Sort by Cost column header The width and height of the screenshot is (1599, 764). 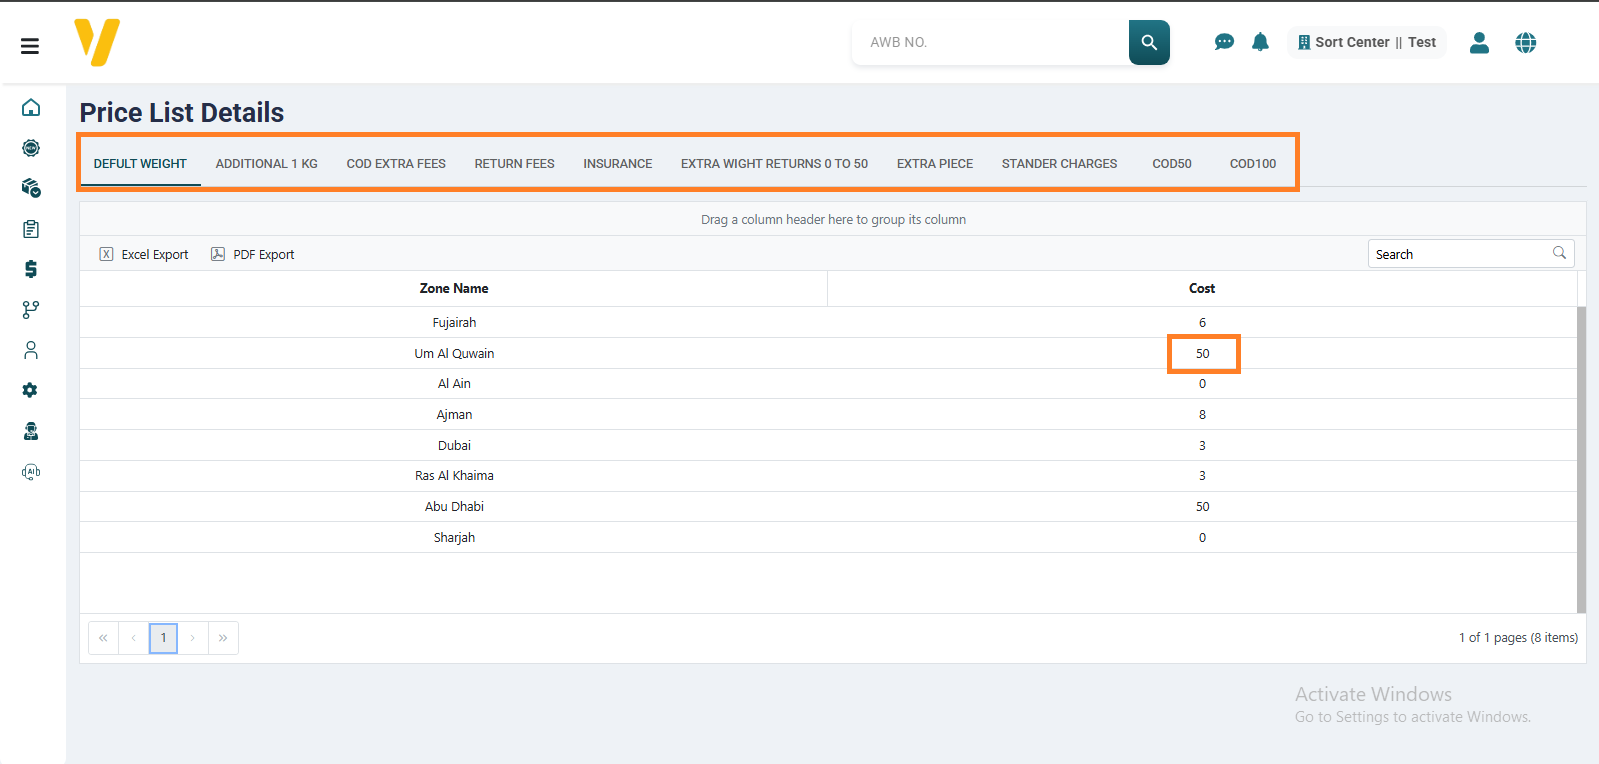(x=1202, y=288)
